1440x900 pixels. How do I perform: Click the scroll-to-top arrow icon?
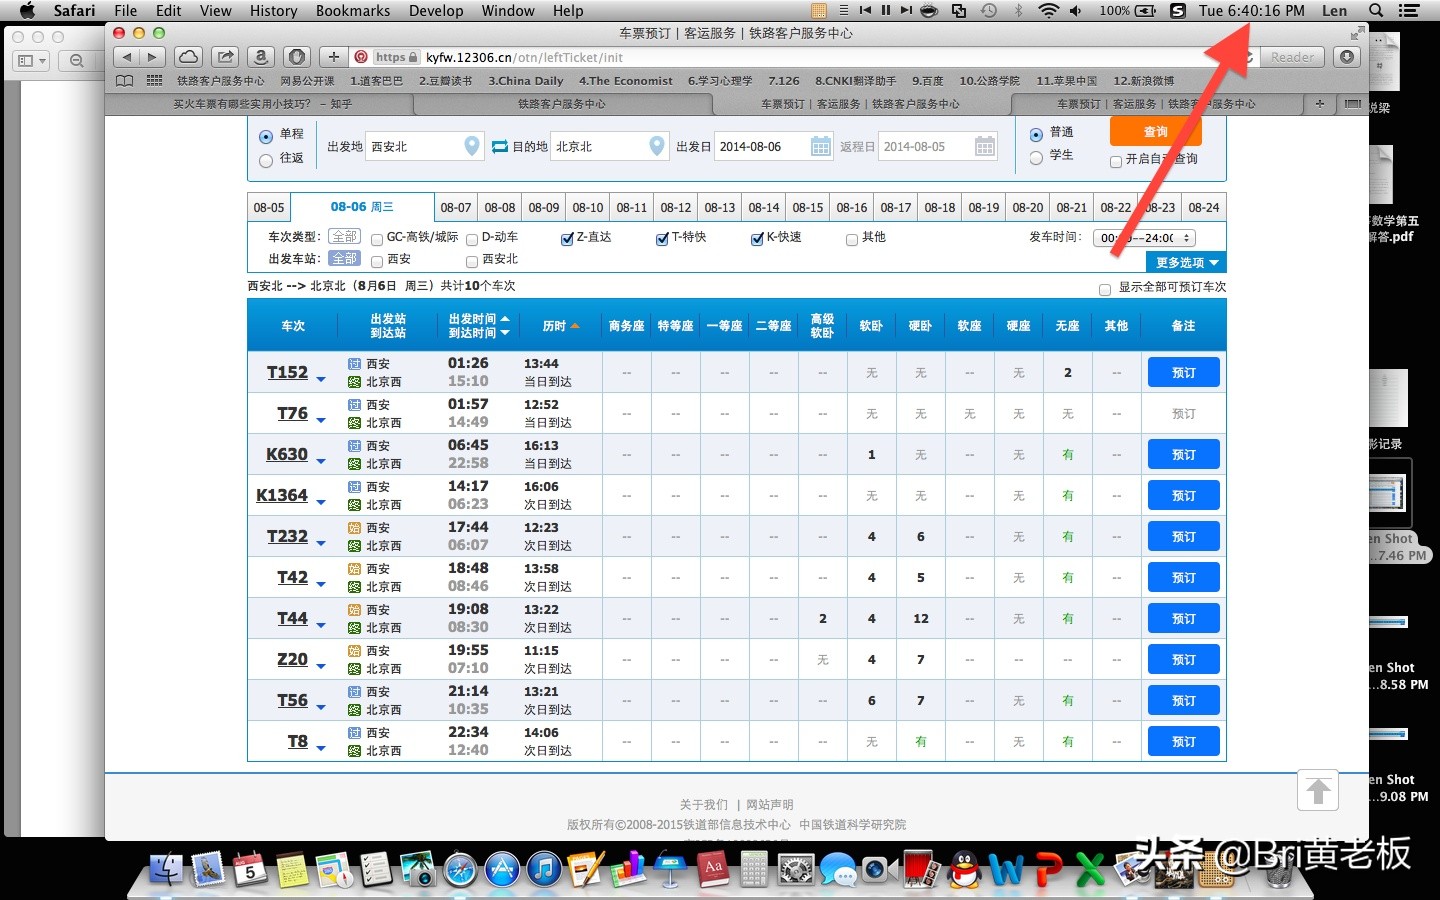pyautogui.click(x=1317, y=791)
